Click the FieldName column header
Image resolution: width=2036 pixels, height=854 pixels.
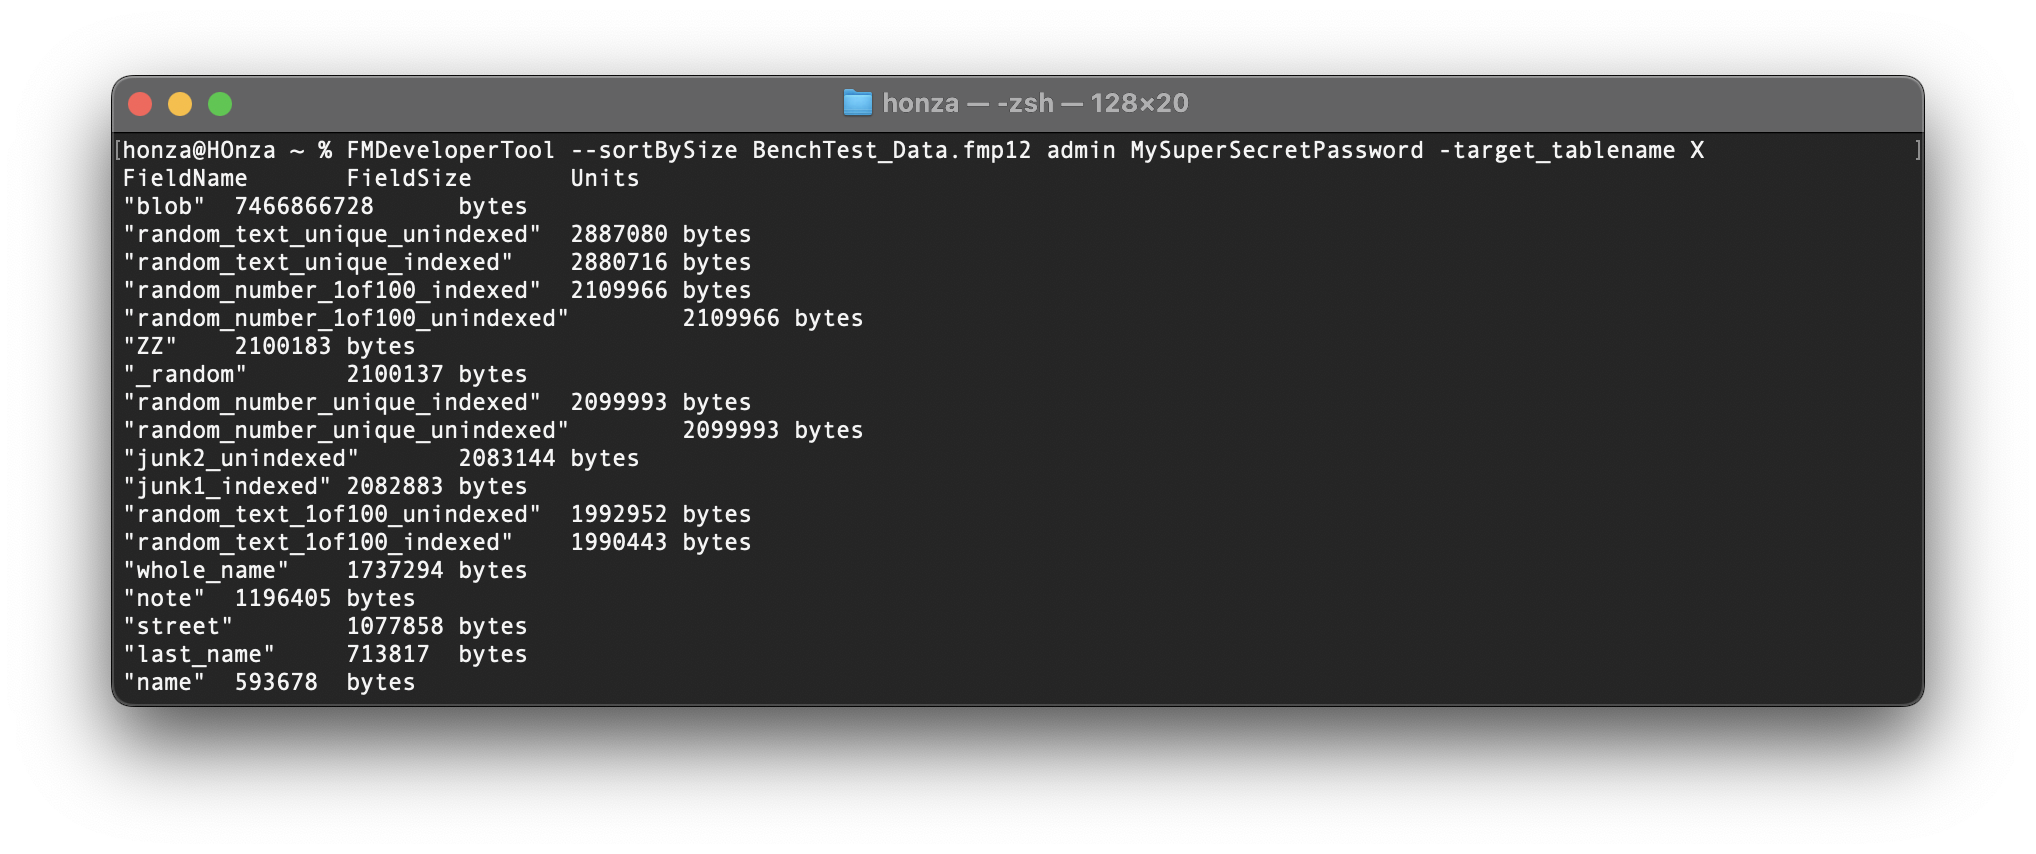pos(185,179)
